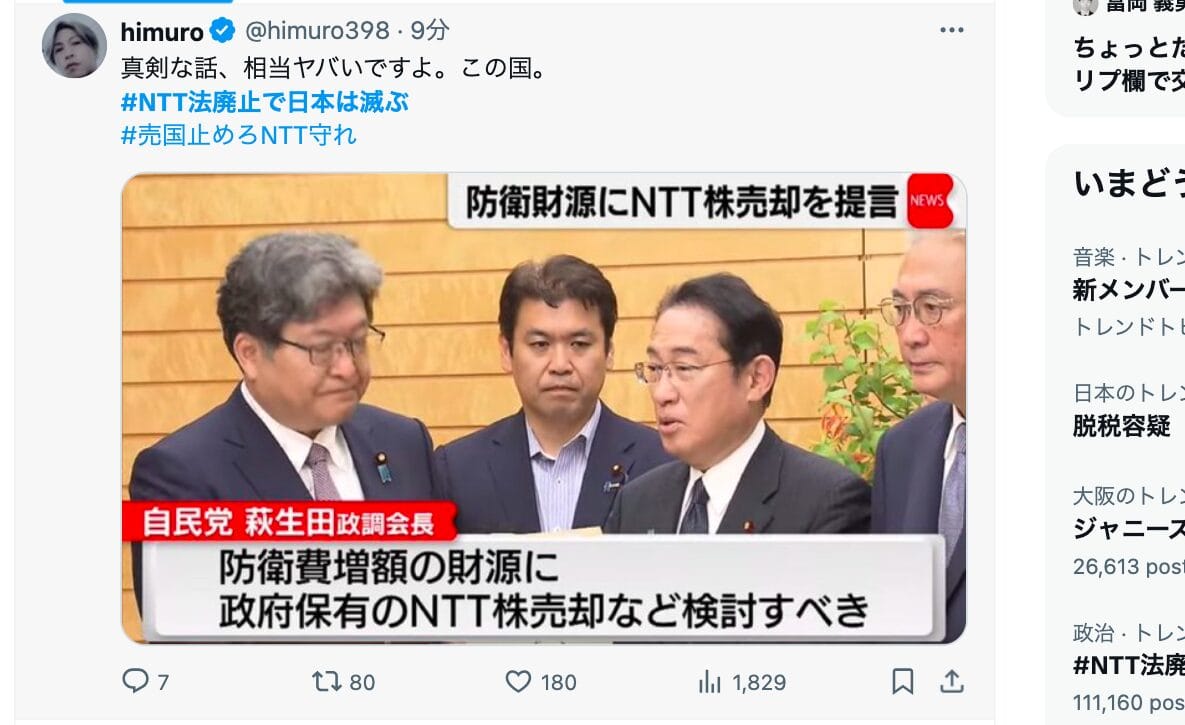Open share icon on the tweet
The image size is (1185, 725).
(x=951, y=681)
